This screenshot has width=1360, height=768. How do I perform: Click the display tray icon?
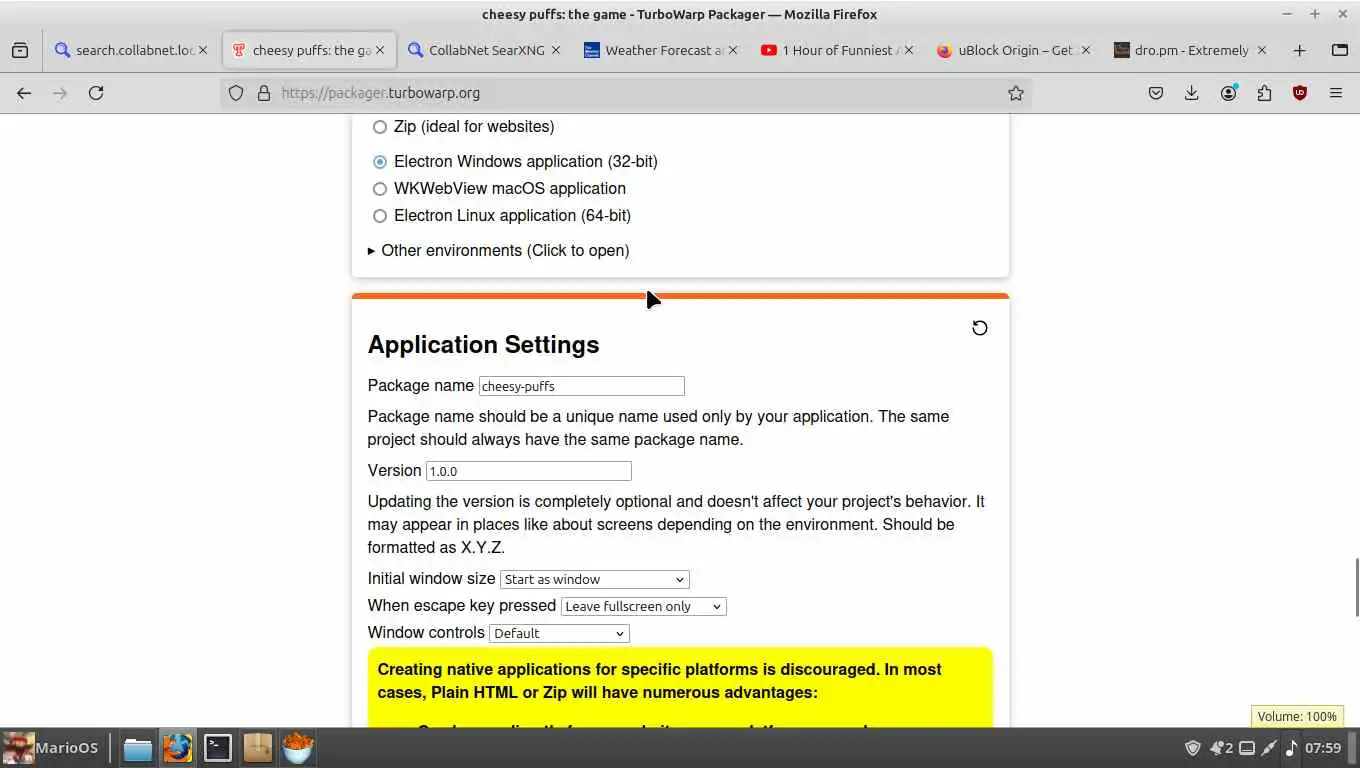tap(1246, 748)
